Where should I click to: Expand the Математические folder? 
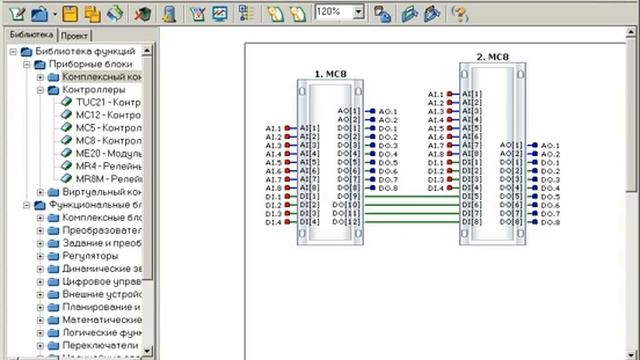[40, 320]
